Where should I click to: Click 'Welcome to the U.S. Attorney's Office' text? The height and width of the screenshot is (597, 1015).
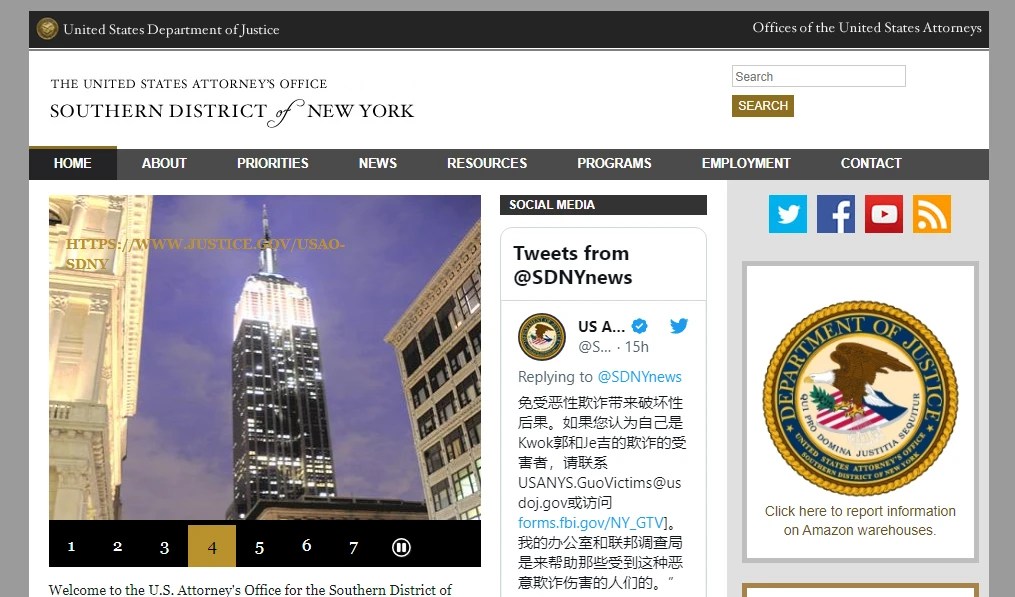[250, 589]
